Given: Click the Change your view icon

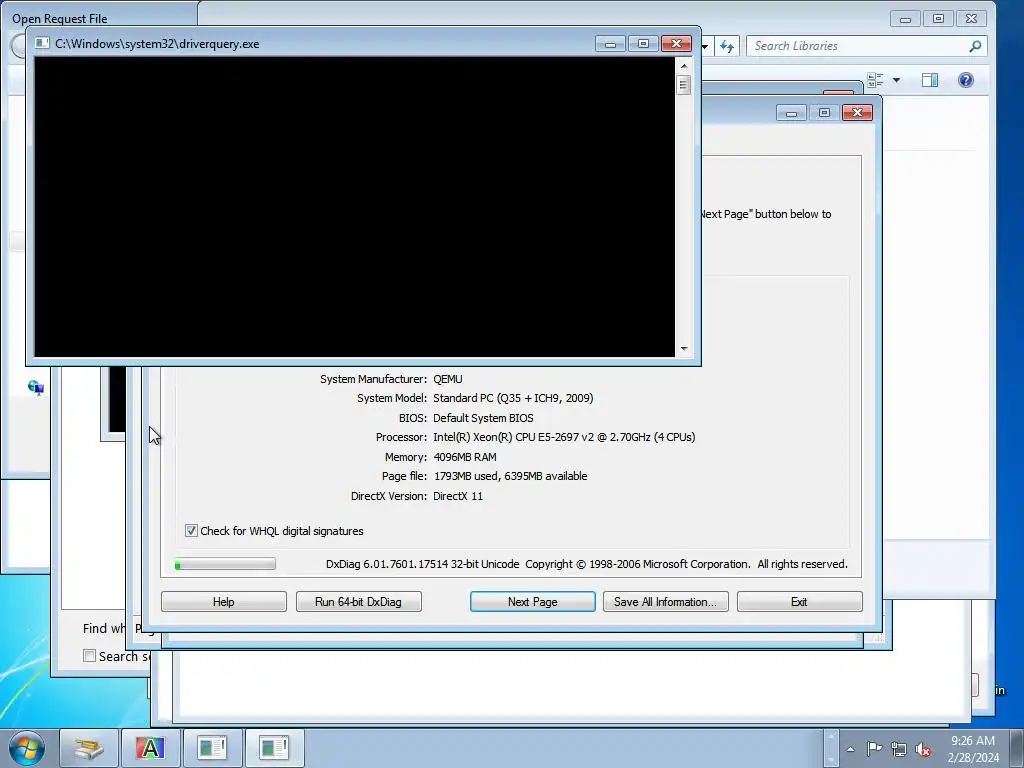Looking at the screenshot, I should click(x=876, y=80).
